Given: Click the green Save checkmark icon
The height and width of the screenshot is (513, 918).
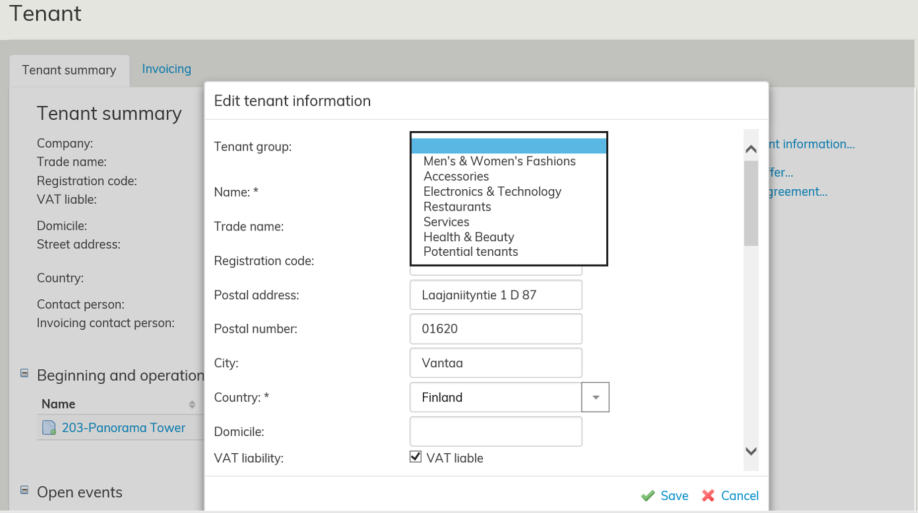Looking at the screenshot, I should (648, 496).
